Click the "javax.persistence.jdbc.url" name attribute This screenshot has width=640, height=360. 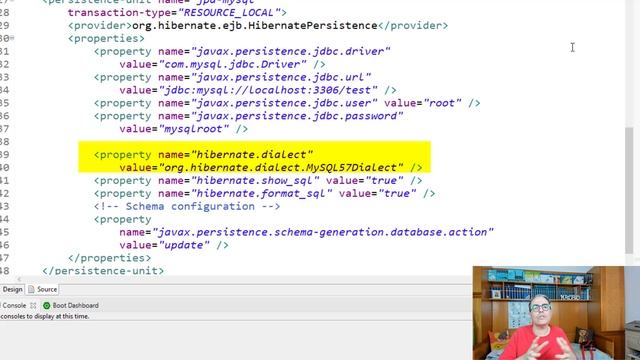[x=281, y=77]
